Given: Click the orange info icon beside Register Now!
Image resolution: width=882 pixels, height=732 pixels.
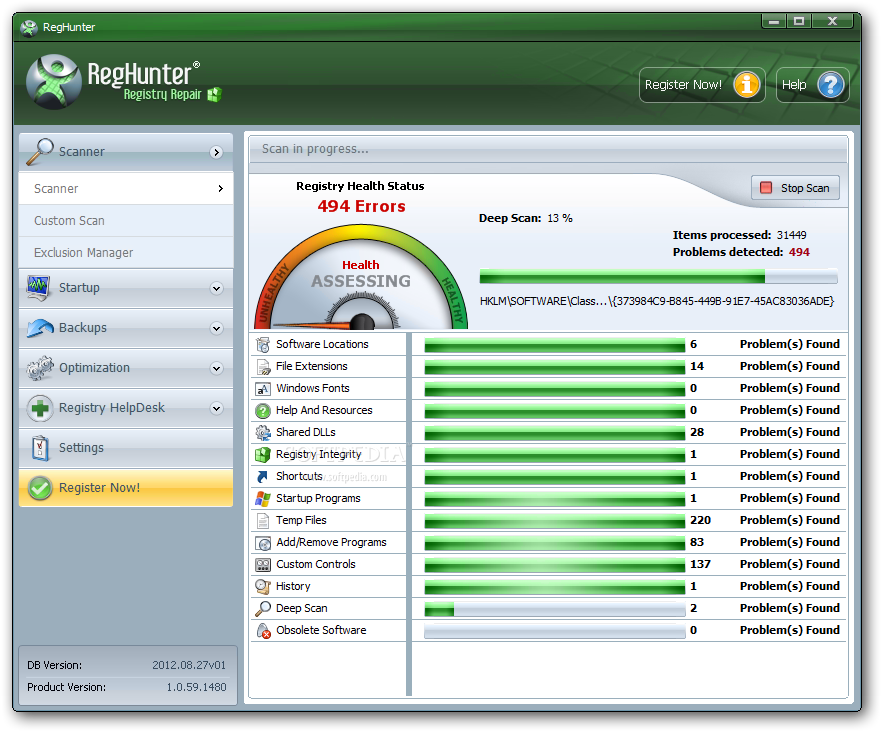Looking at the screenshot, I should [x=747, y=85].
